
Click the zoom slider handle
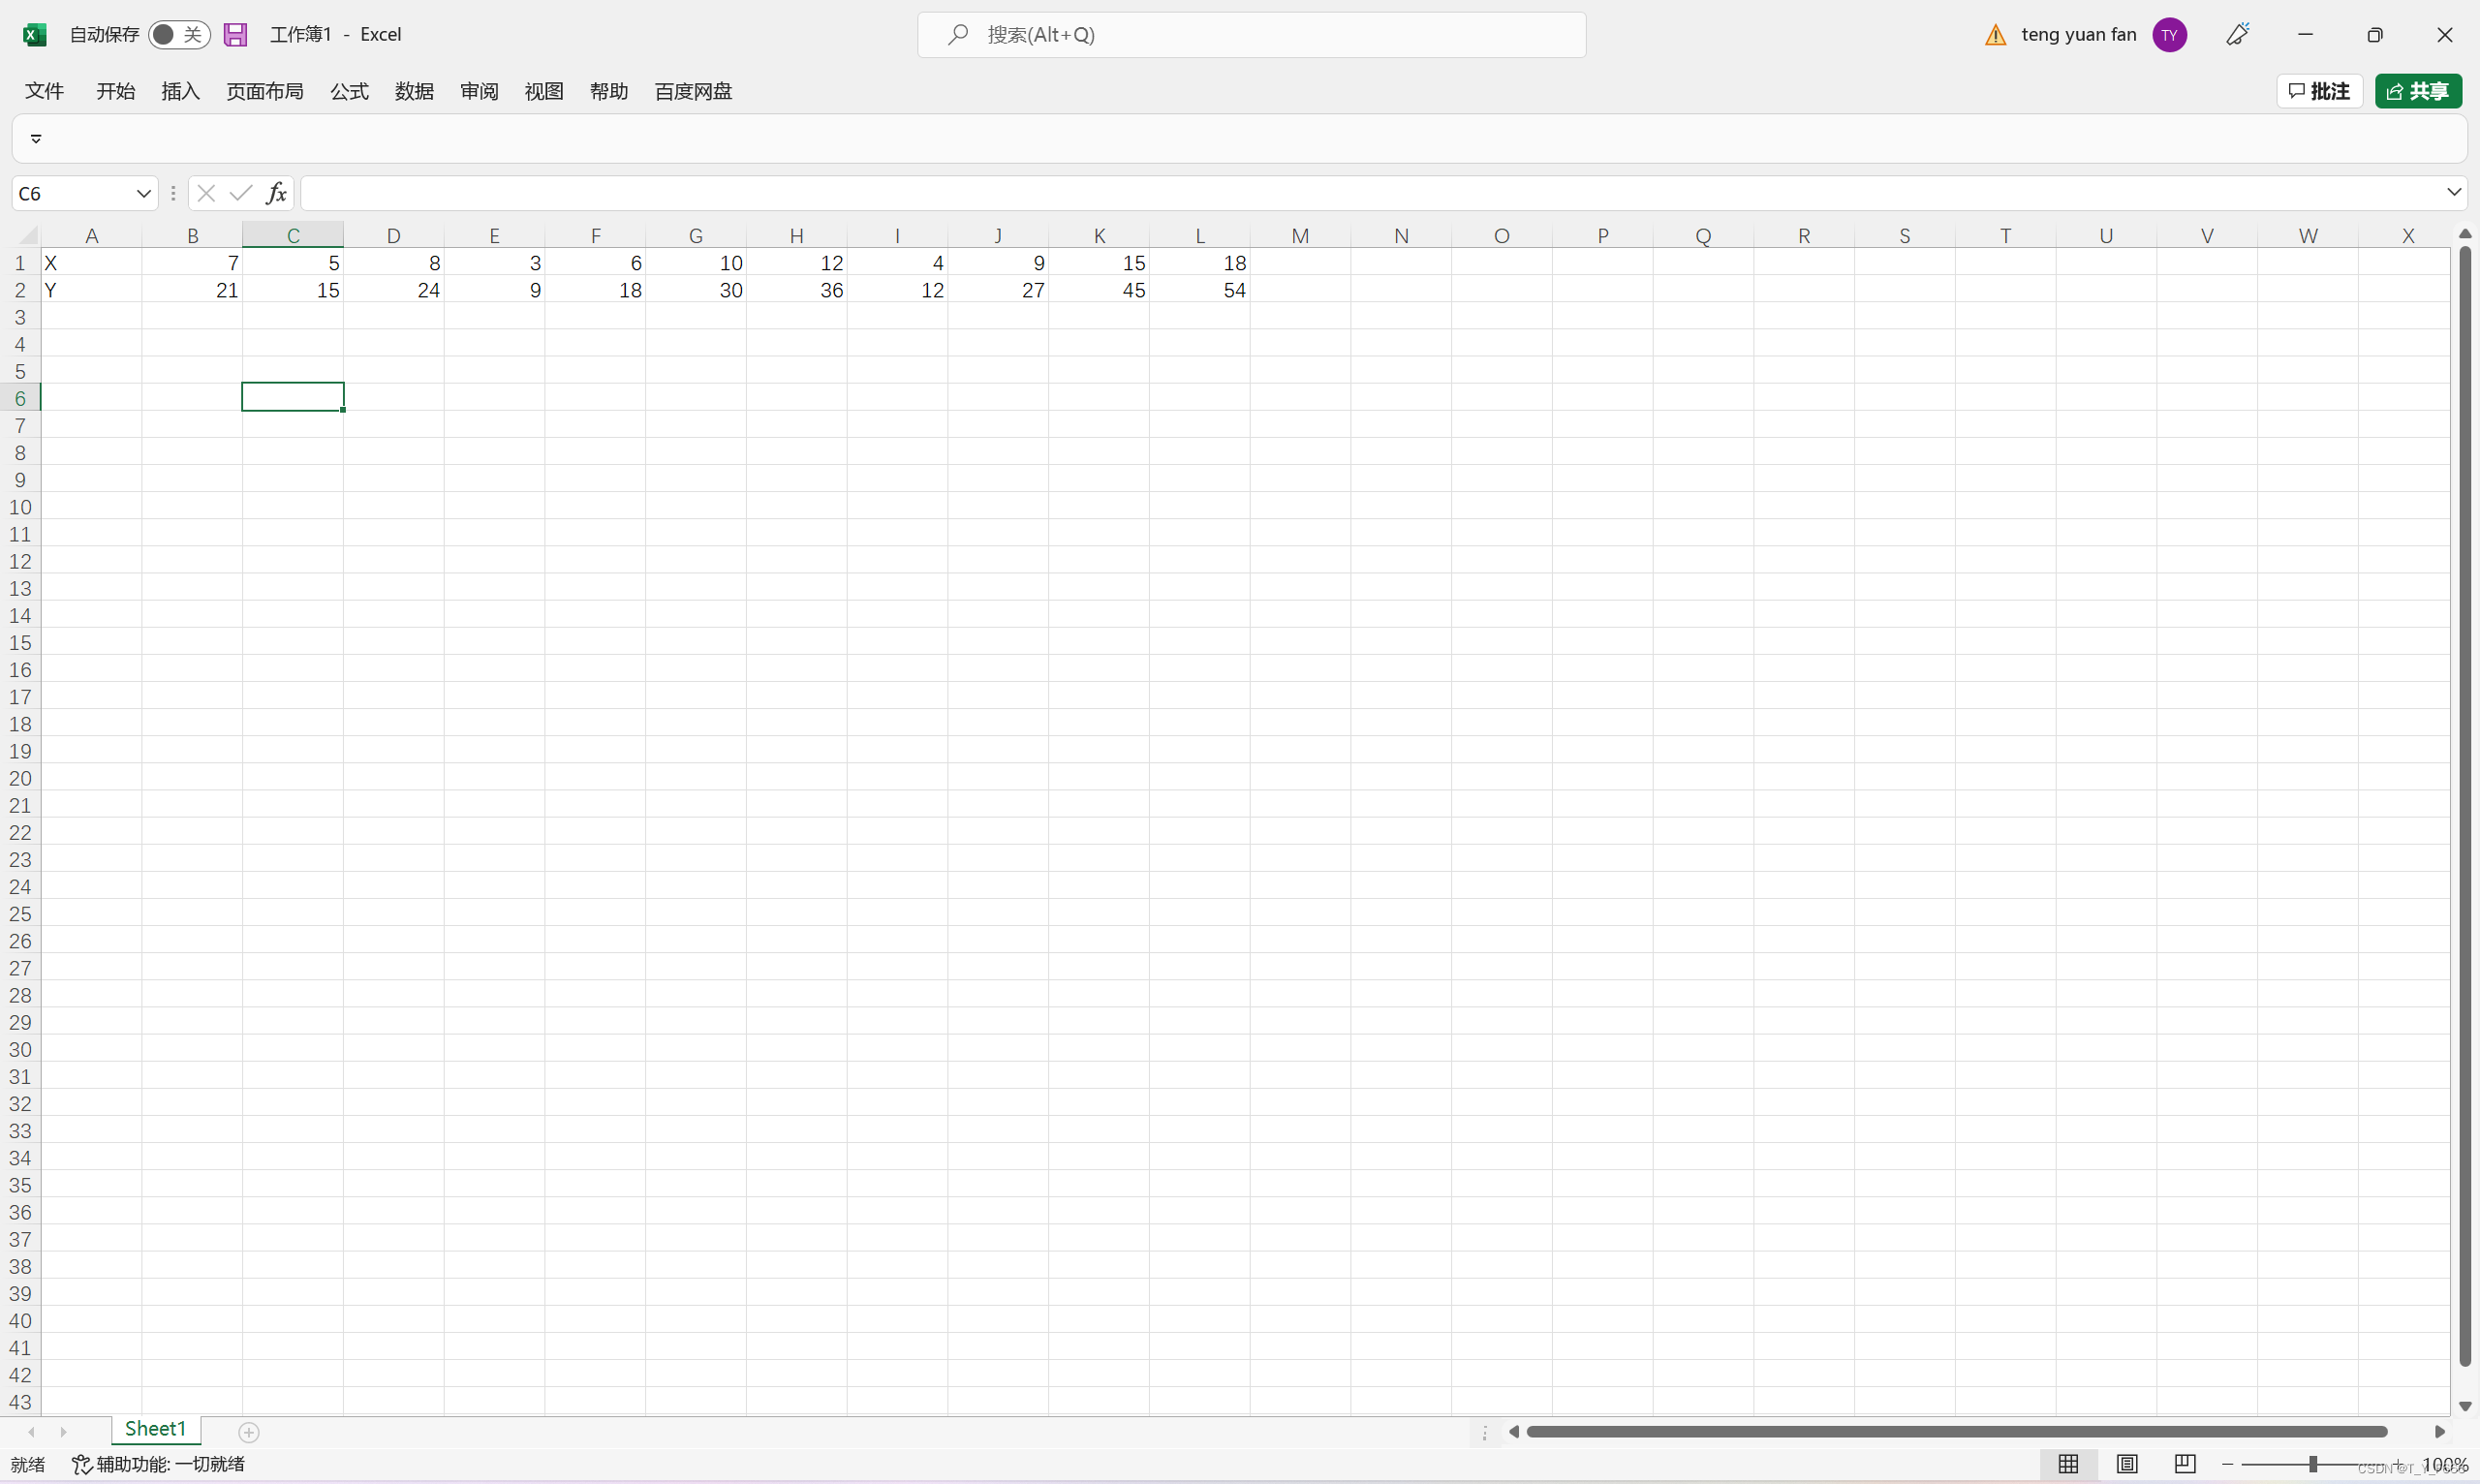(2313, 1464)
